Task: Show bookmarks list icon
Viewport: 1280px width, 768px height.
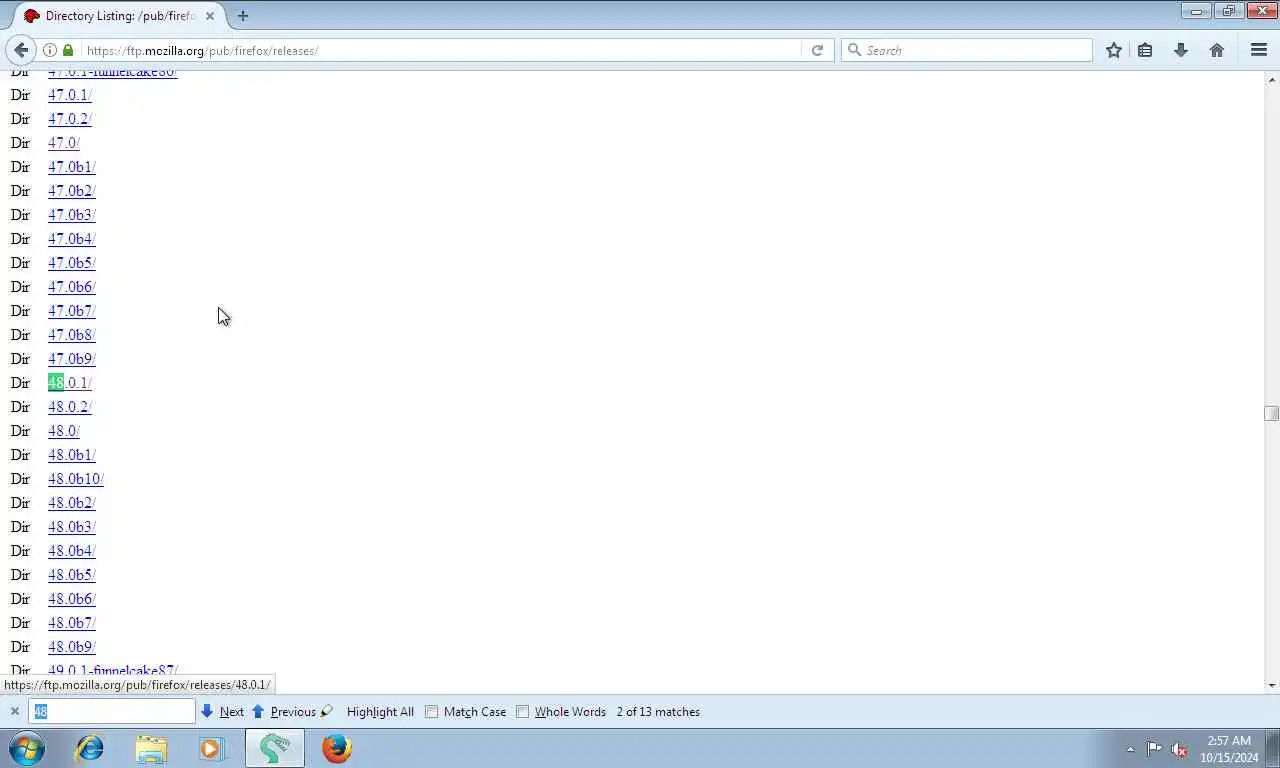Action: [x=1145, y=50]
